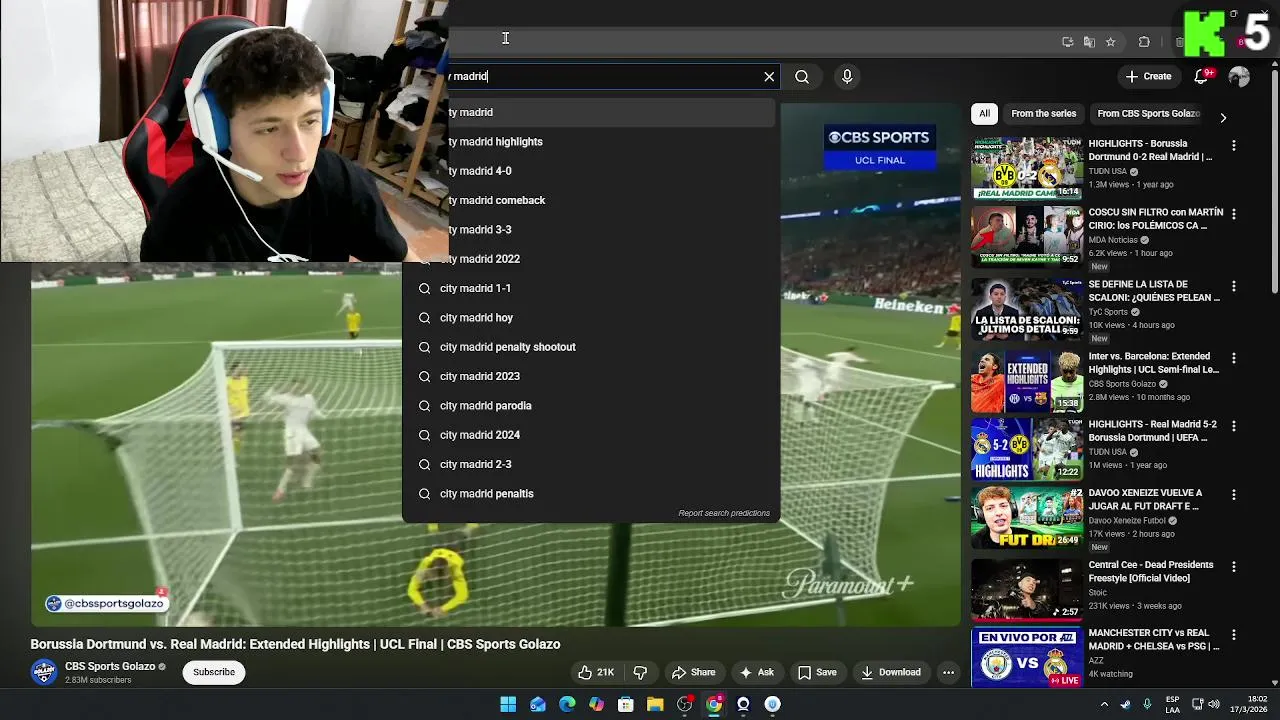Choose suggestion city madrid comeback

[590, 200]
